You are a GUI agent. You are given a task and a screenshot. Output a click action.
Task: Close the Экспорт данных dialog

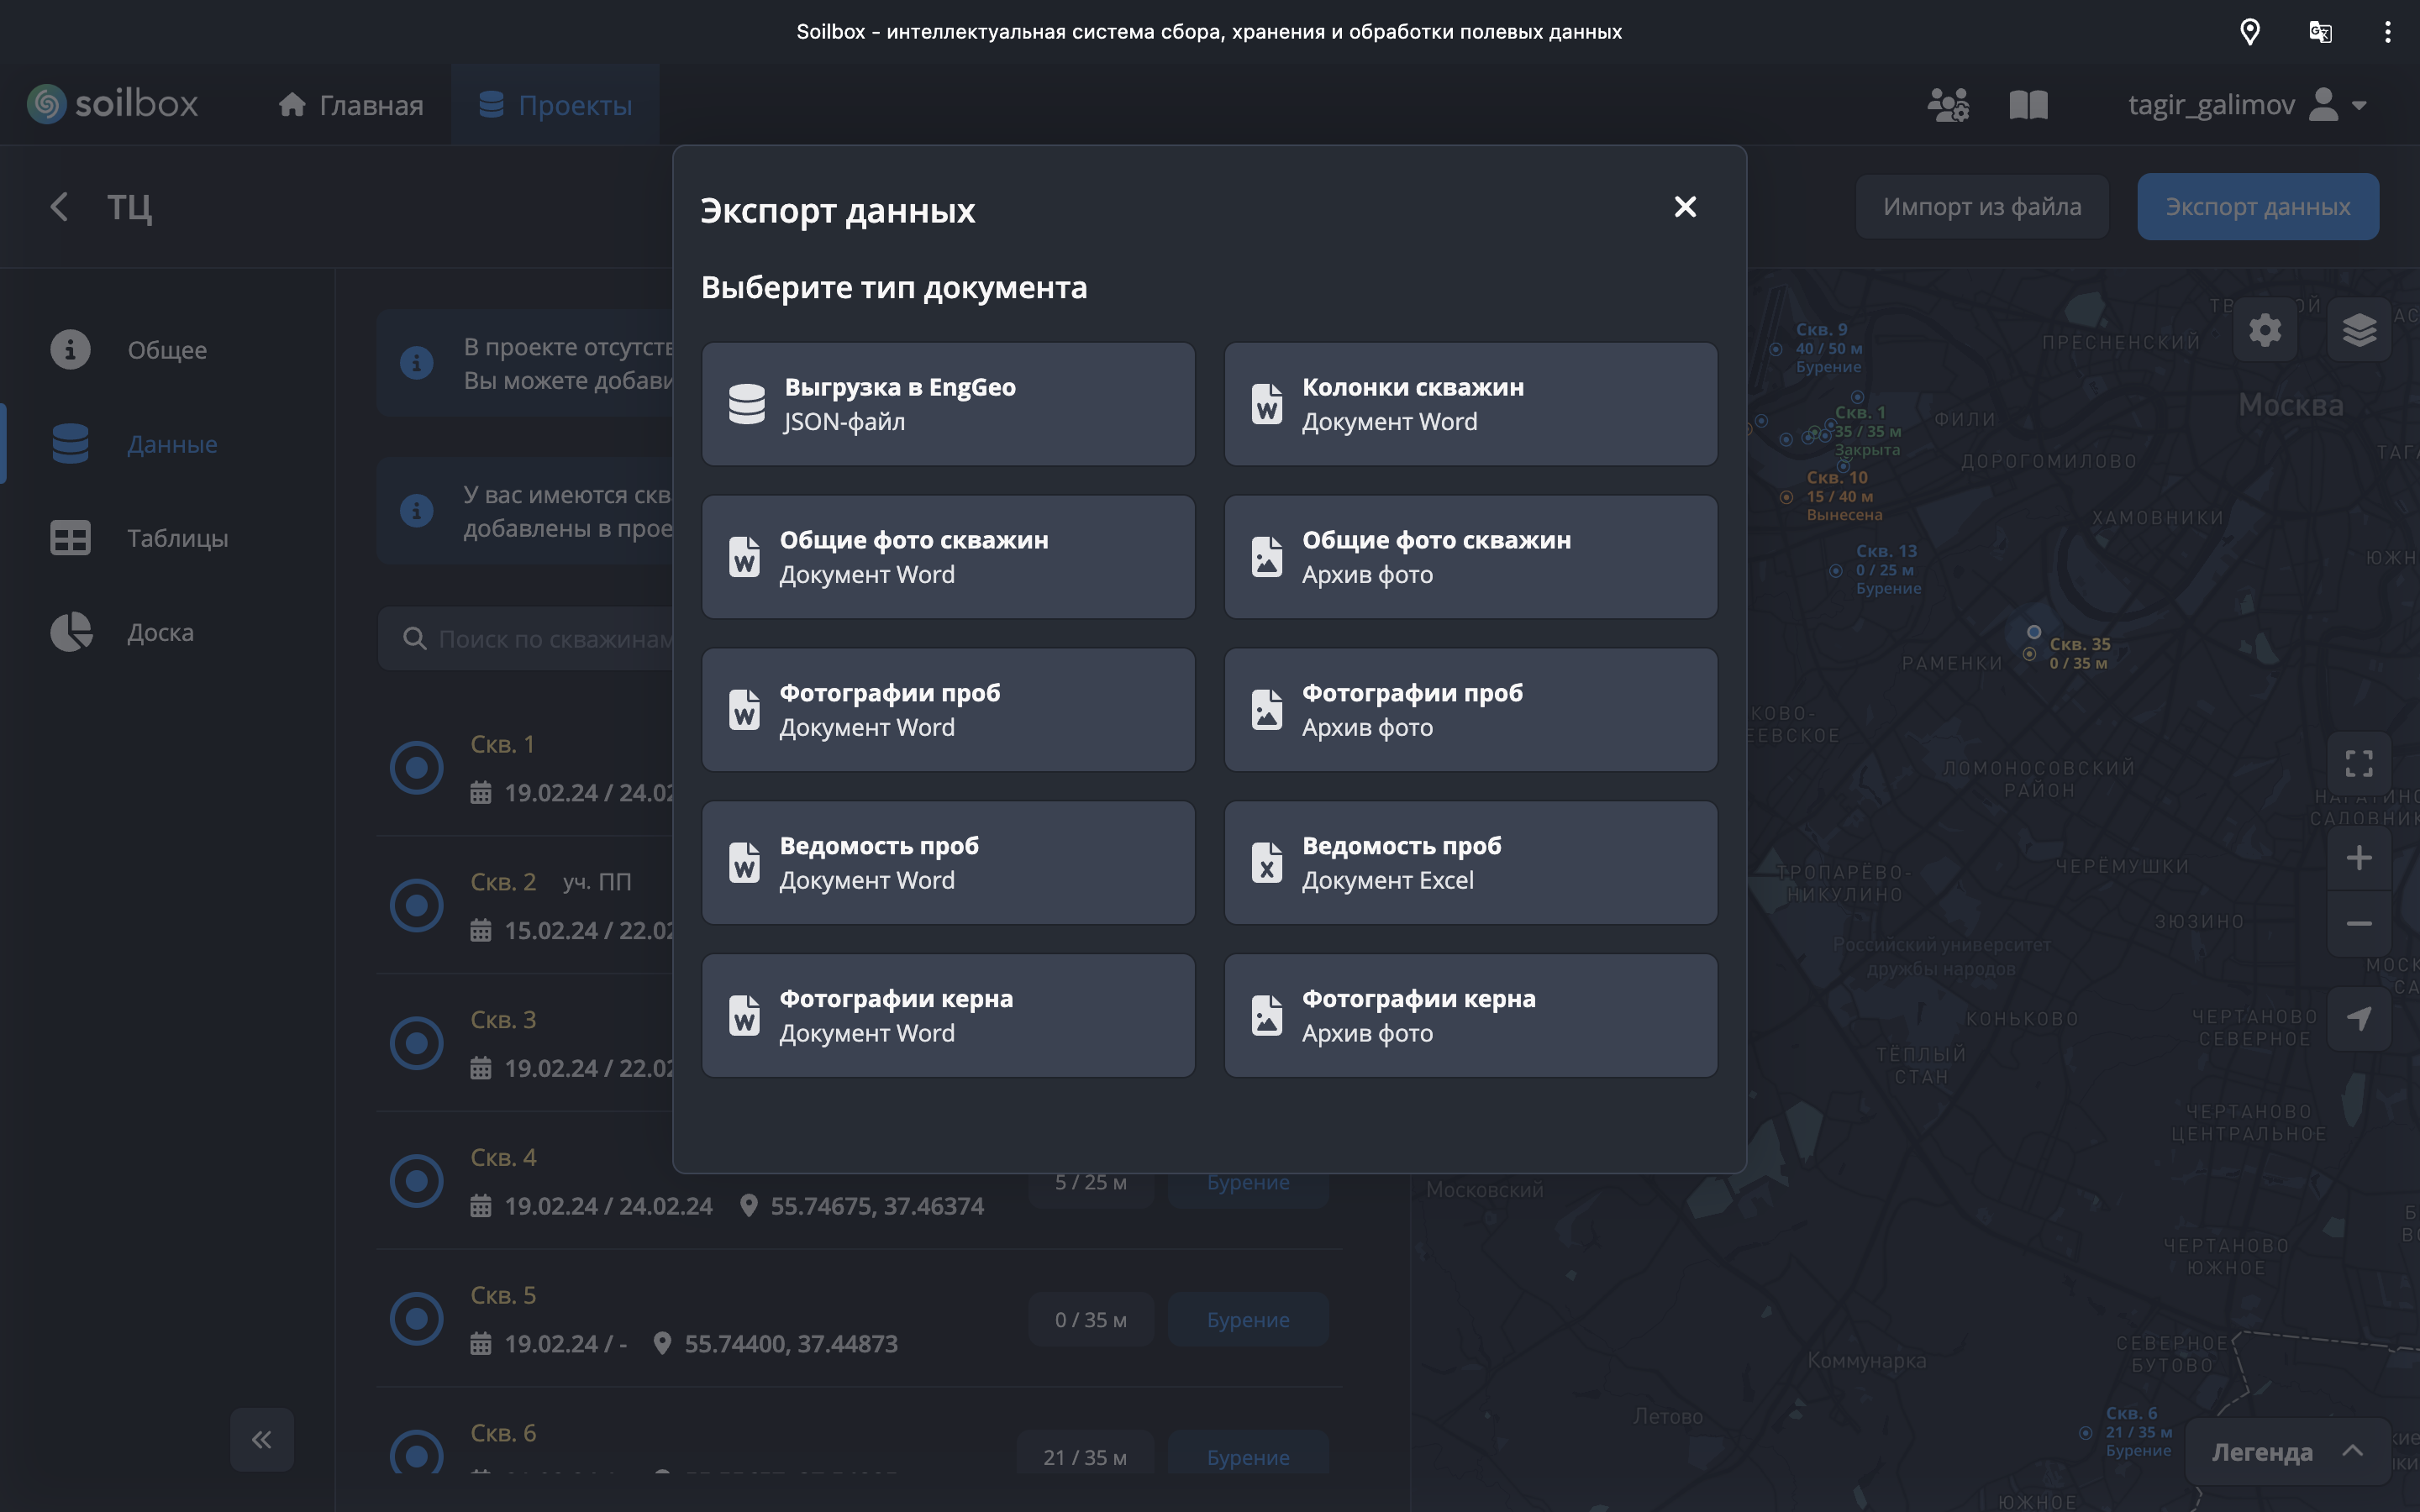point(1685,207)
